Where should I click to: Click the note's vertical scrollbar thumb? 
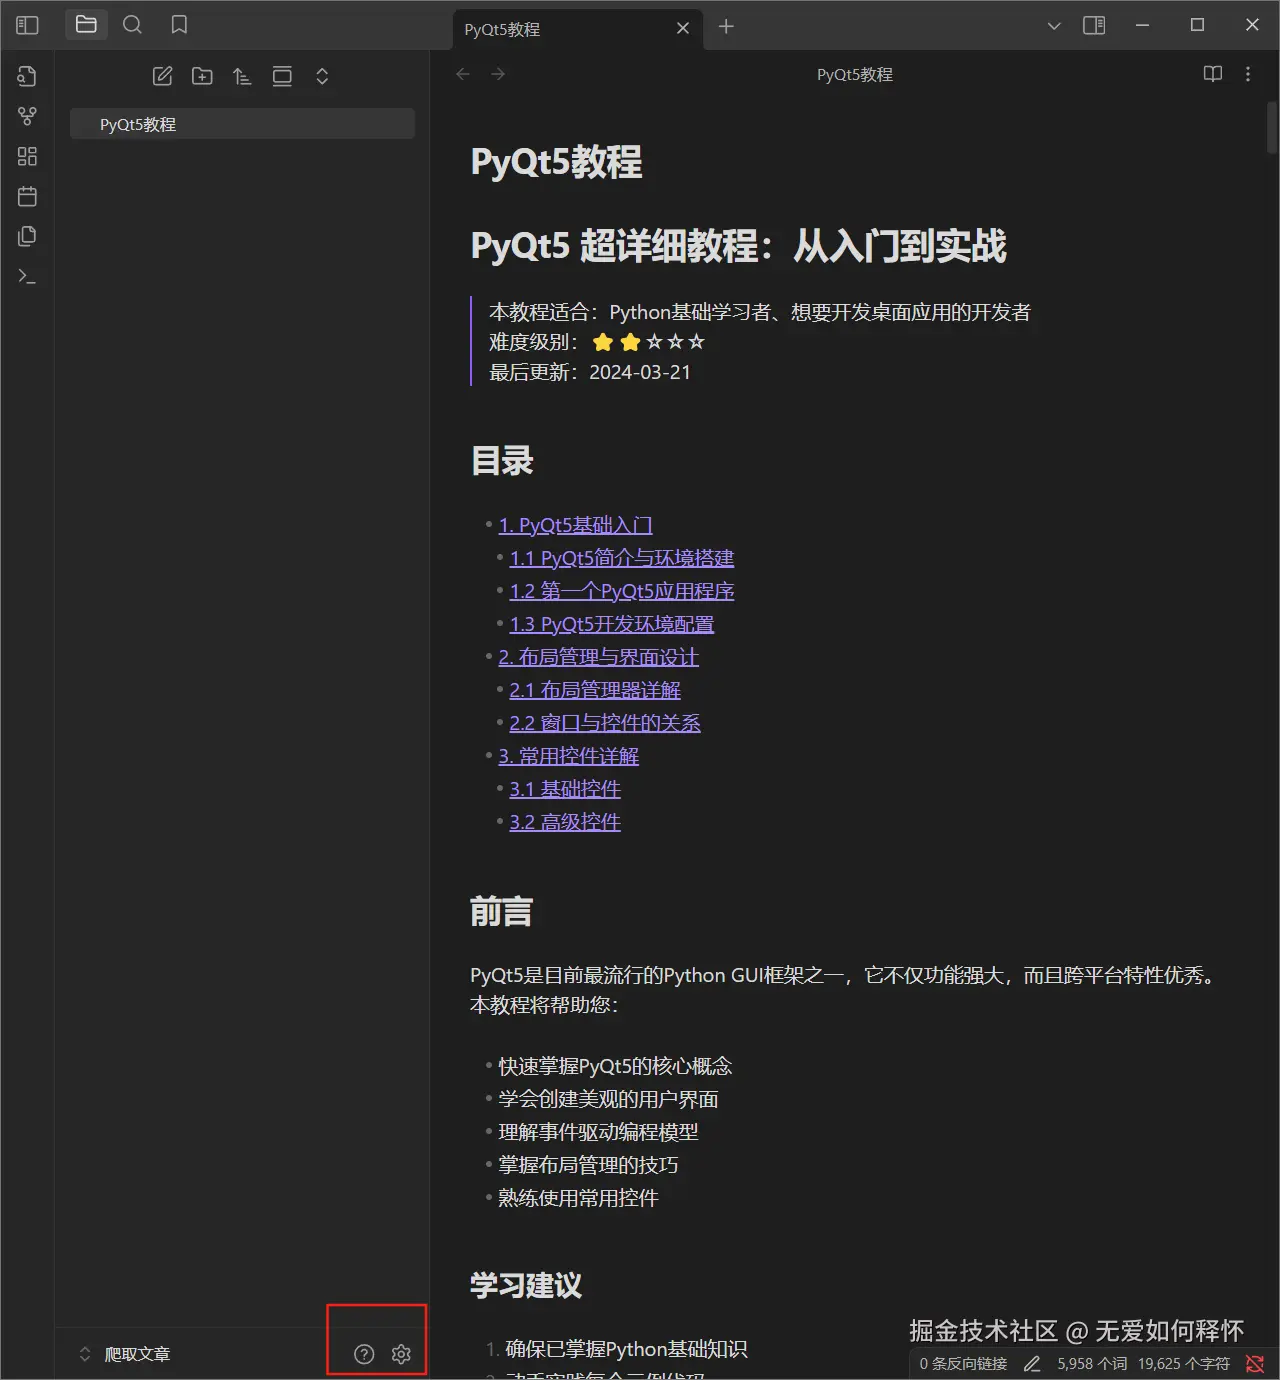(x=1272, y=128)
